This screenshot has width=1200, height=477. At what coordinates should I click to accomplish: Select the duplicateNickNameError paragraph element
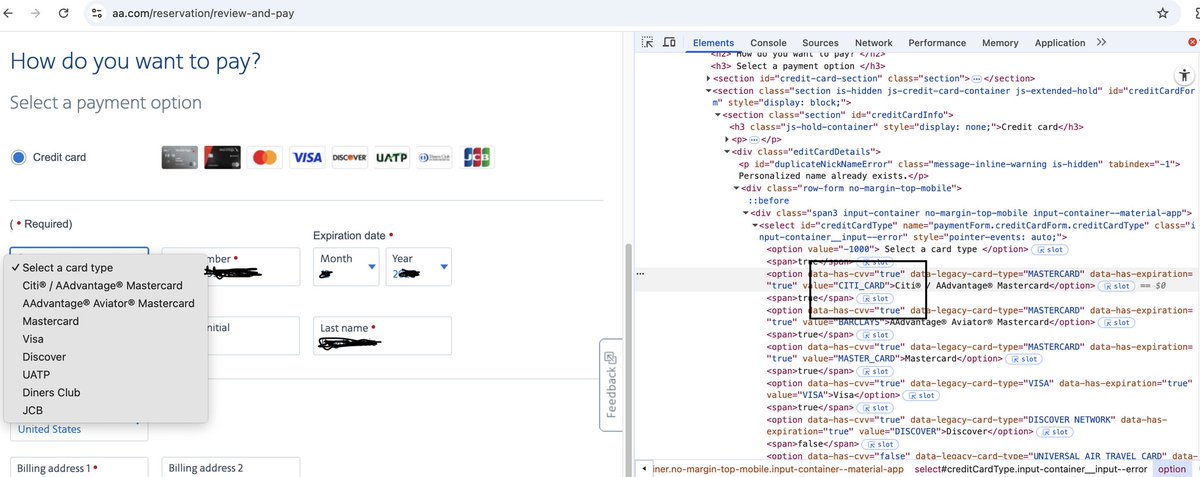(x=959, y=169)
